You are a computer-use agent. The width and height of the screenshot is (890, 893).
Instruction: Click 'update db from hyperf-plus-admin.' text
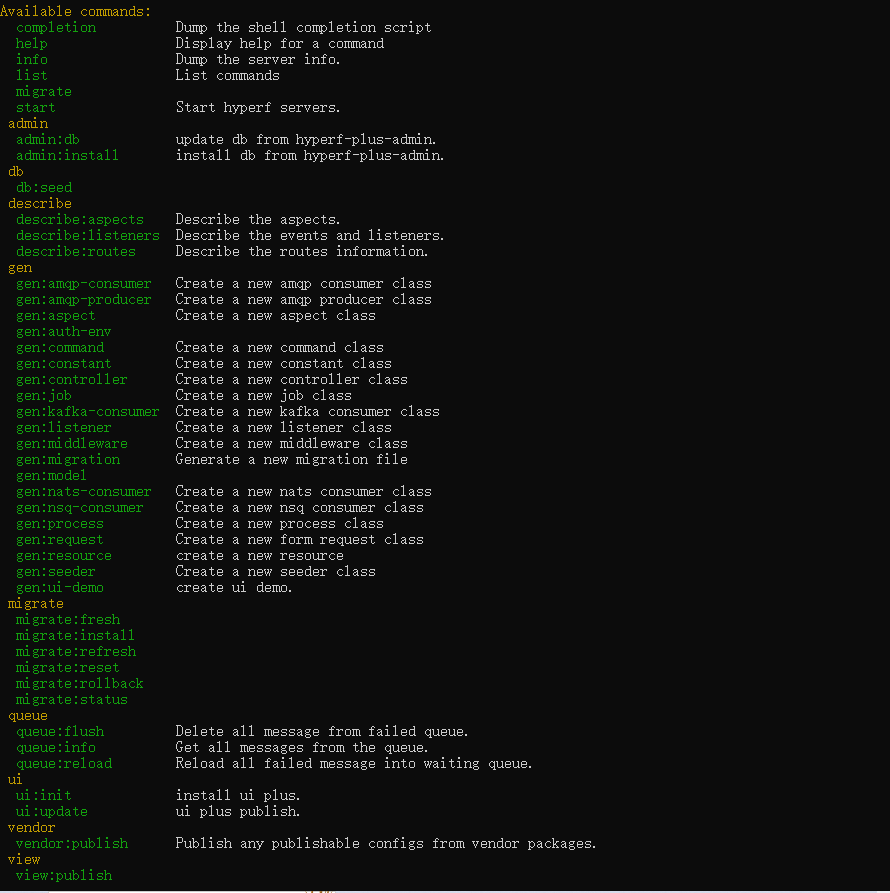(306, 140)
